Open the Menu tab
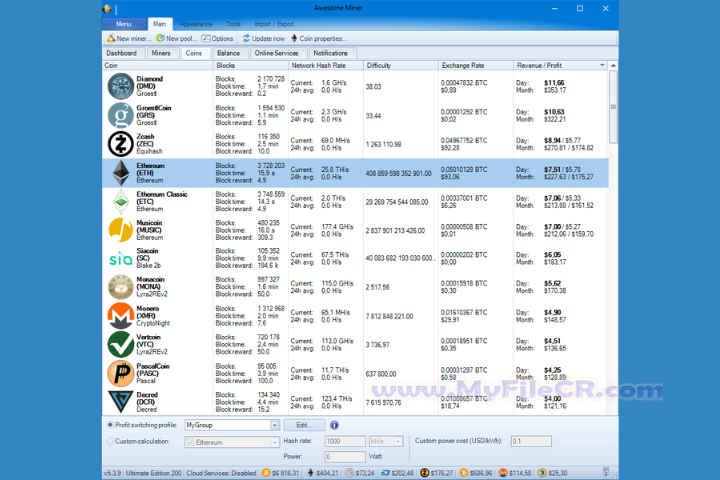Viewport: 720px width, 480px height. click(x=124, y=24)
